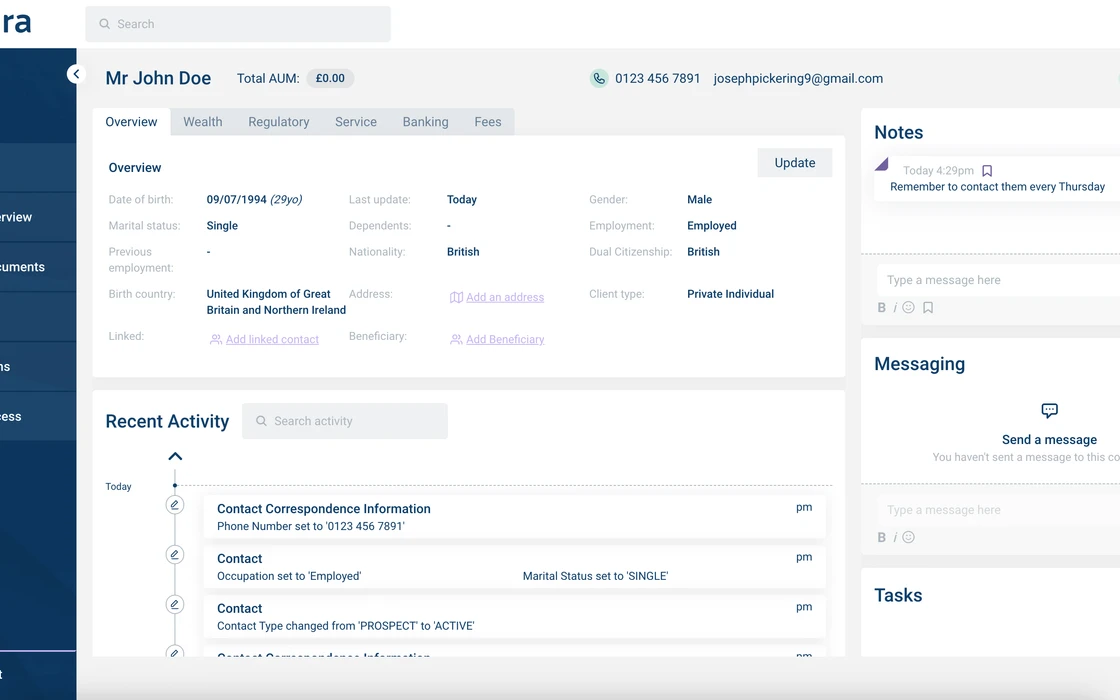Viewport: 1120px width, 700px height.
Task: Click the Messaging message input box
Action: (x=998, y=510)
